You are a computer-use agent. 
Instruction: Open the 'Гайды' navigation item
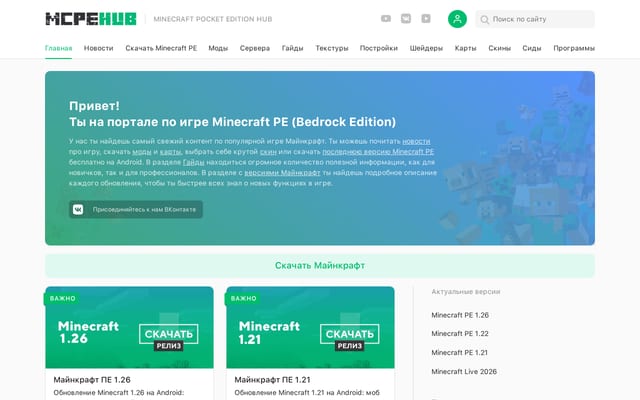point(292,48)
